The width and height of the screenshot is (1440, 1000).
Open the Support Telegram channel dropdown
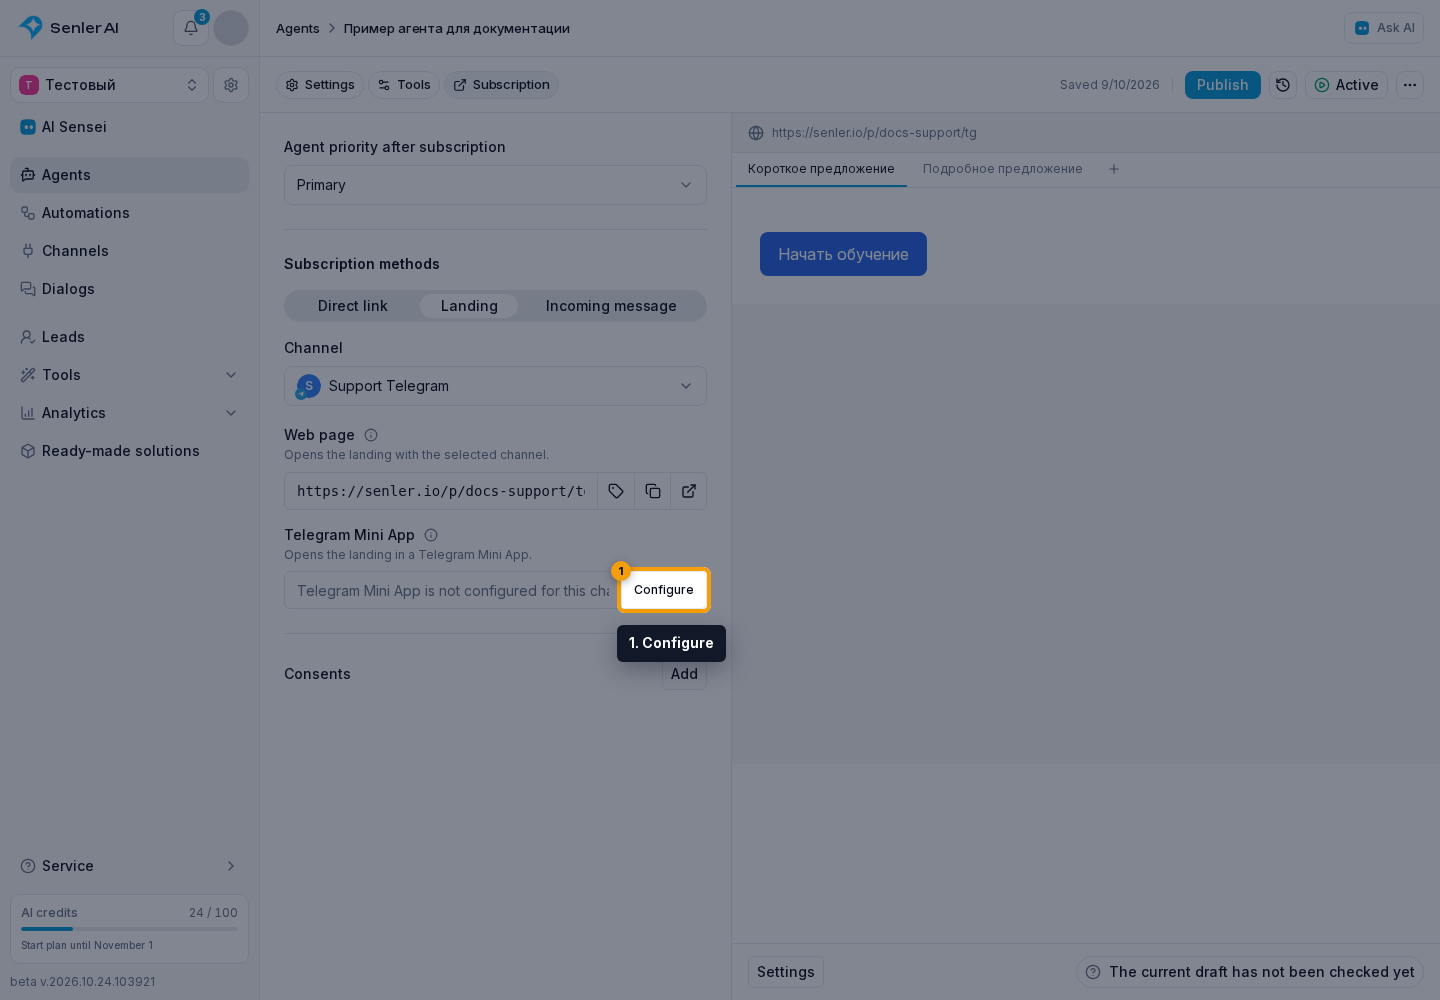[495, 386]
